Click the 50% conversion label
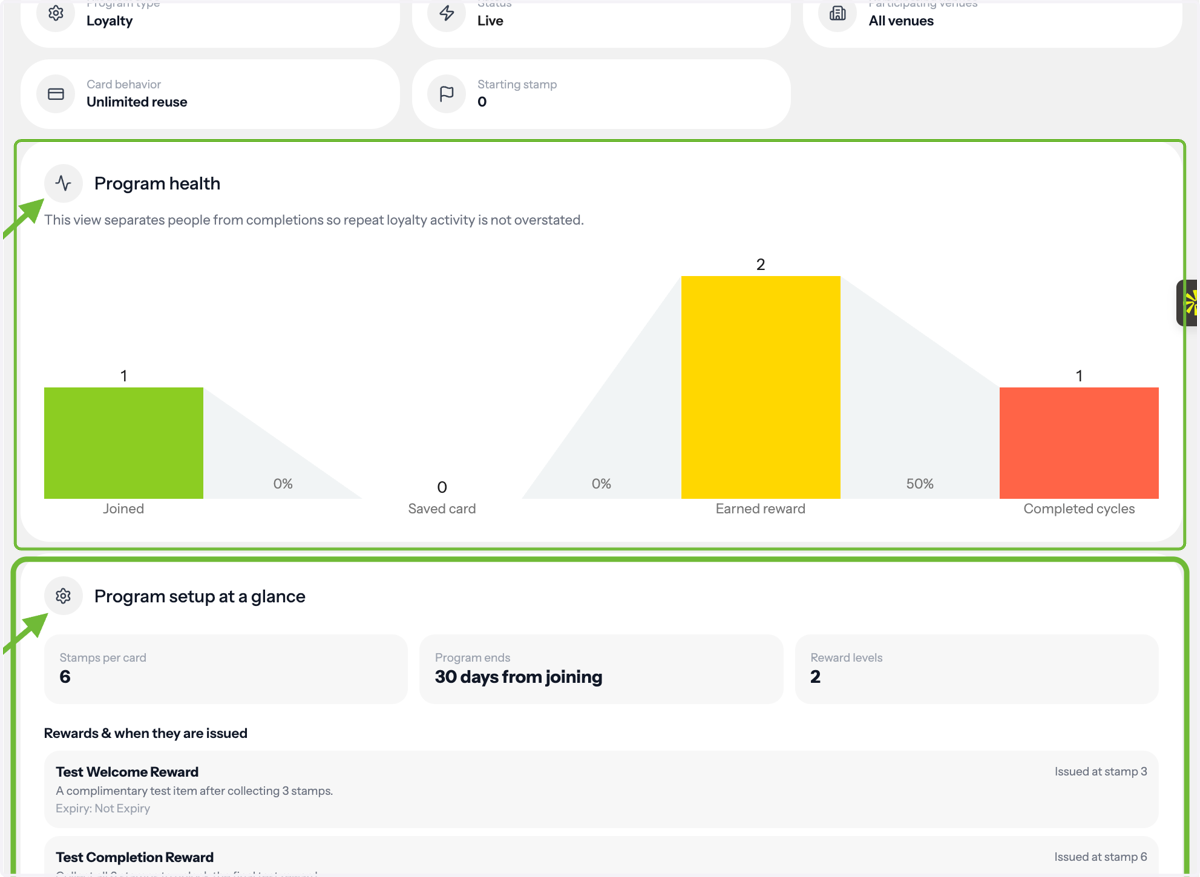The height and width of the screenshot is (877, 1200). (920, 484)
